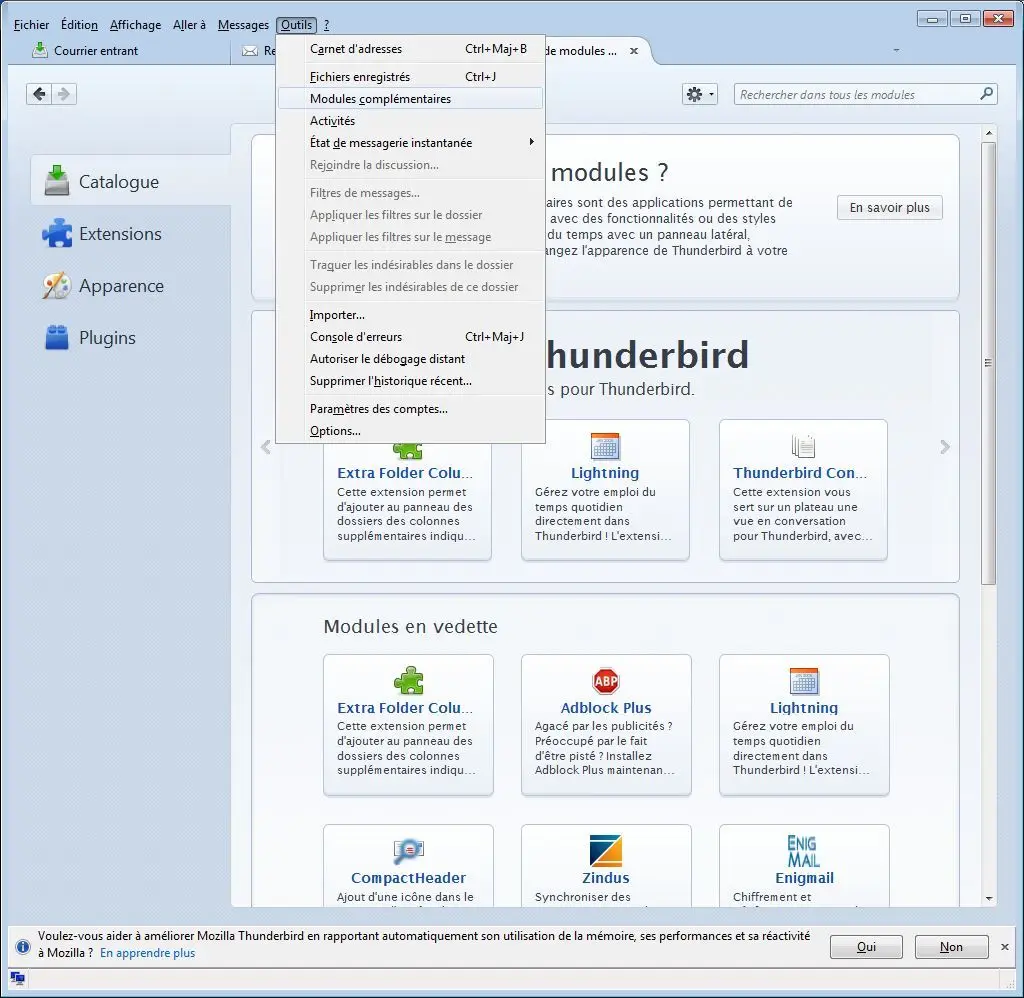Open the gear tools dropdown
The image size is (1024, 998).
(x=699, y=95)
